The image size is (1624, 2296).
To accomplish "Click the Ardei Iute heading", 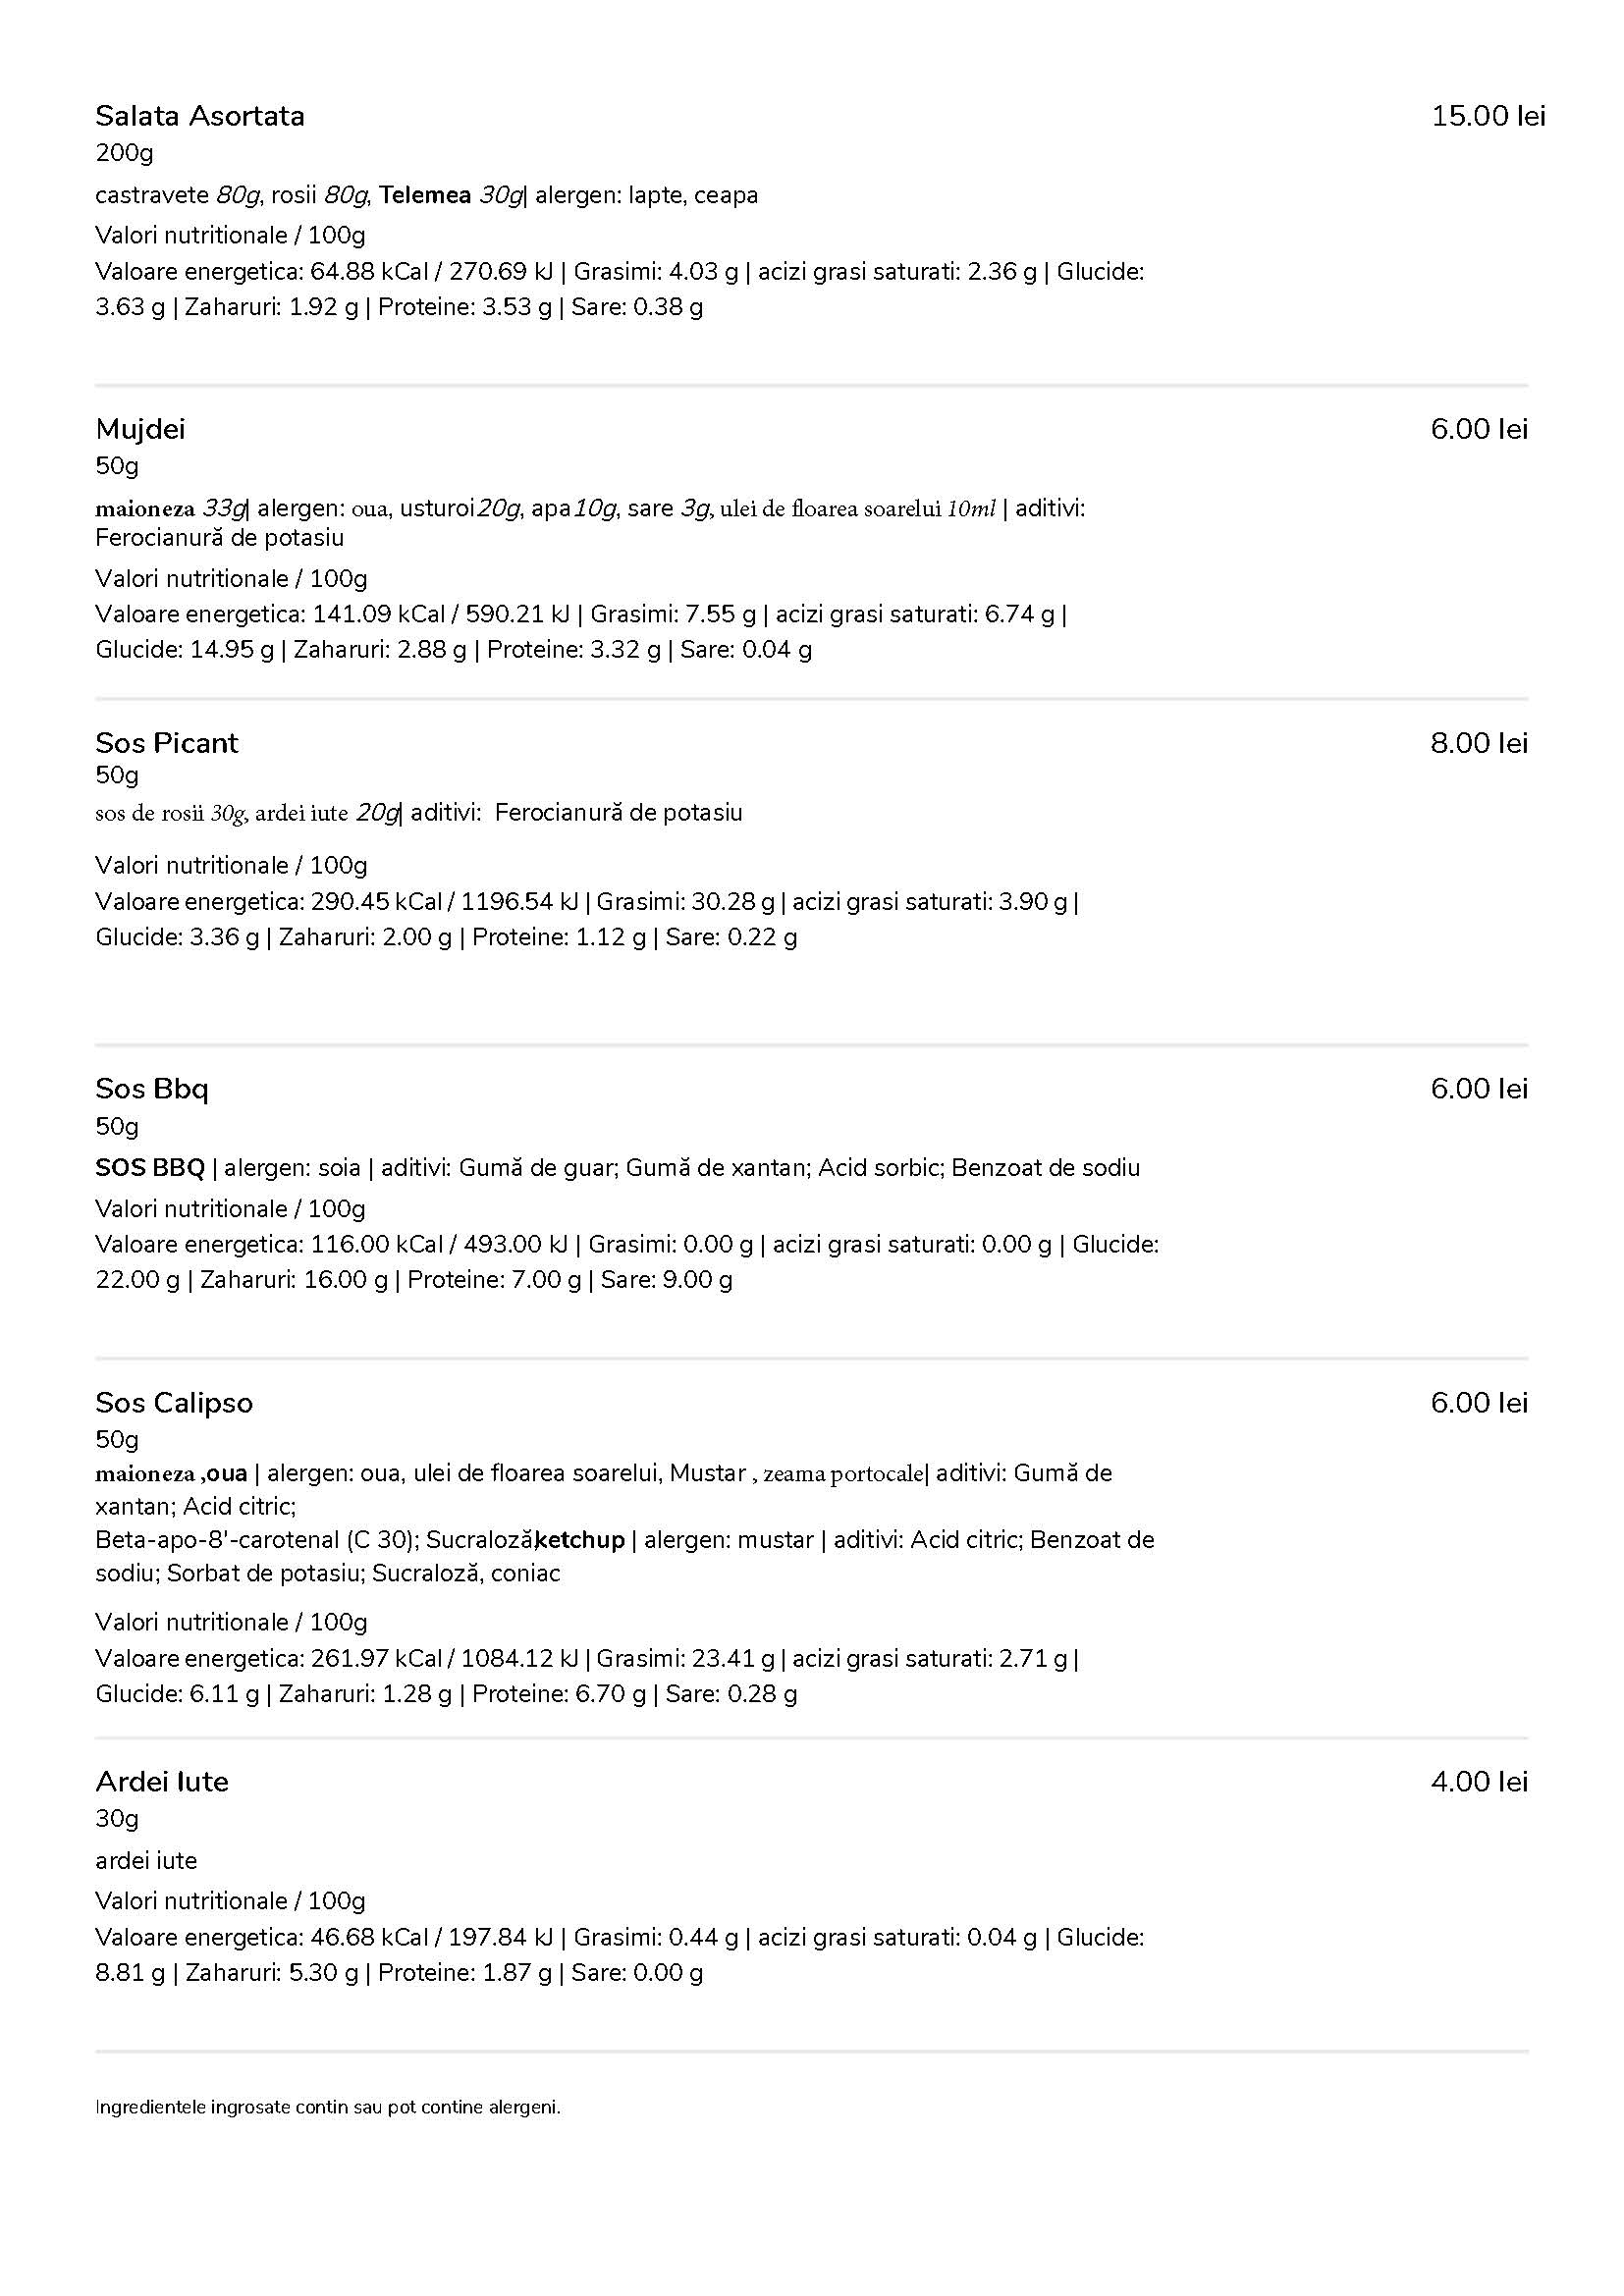I will pyautogui.click(x=162, y=1782).
